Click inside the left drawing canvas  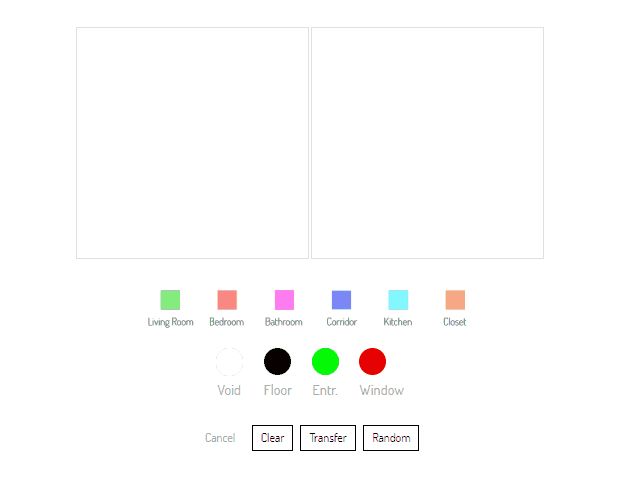pos(193,143)
